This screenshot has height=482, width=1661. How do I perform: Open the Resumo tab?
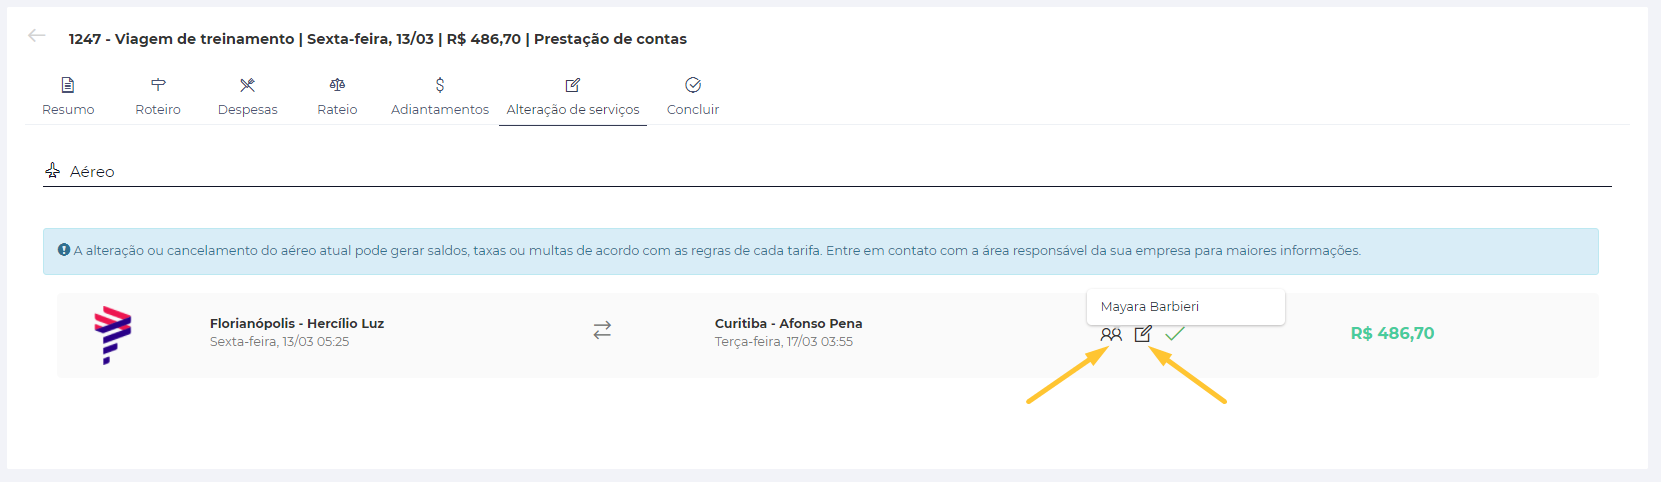pos(68,96)
